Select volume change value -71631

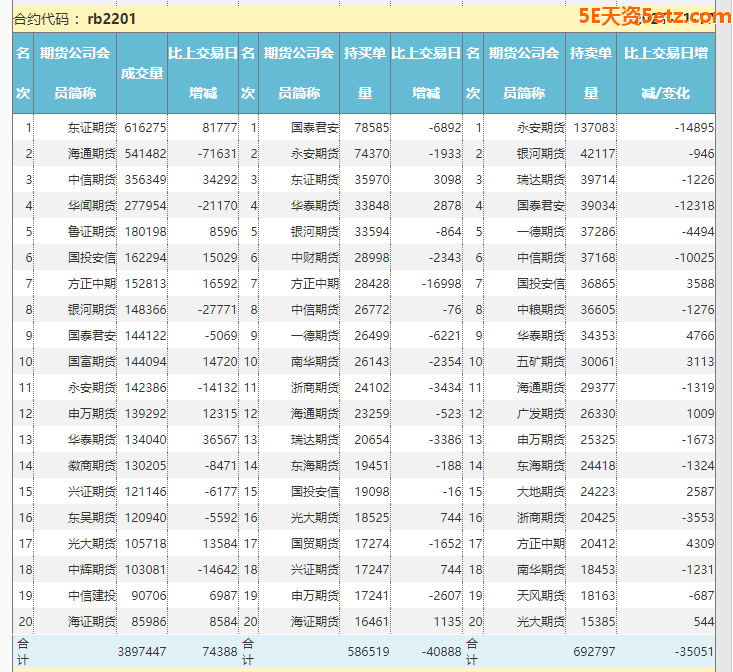pyautogui.click(x=217, y=154)
